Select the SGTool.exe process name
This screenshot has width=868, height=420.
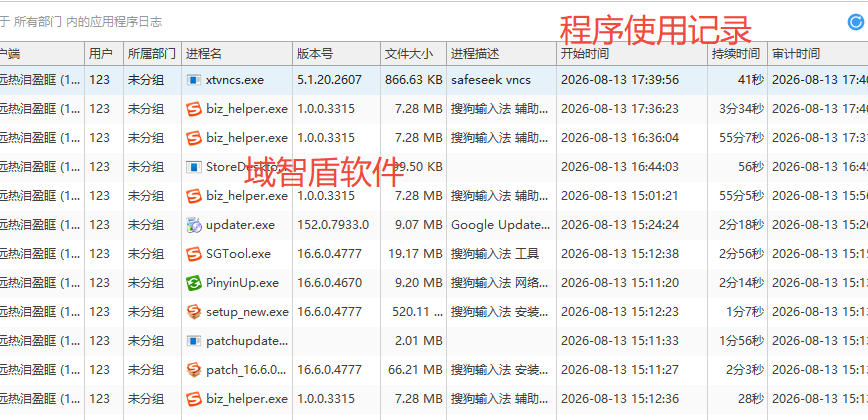238,254
